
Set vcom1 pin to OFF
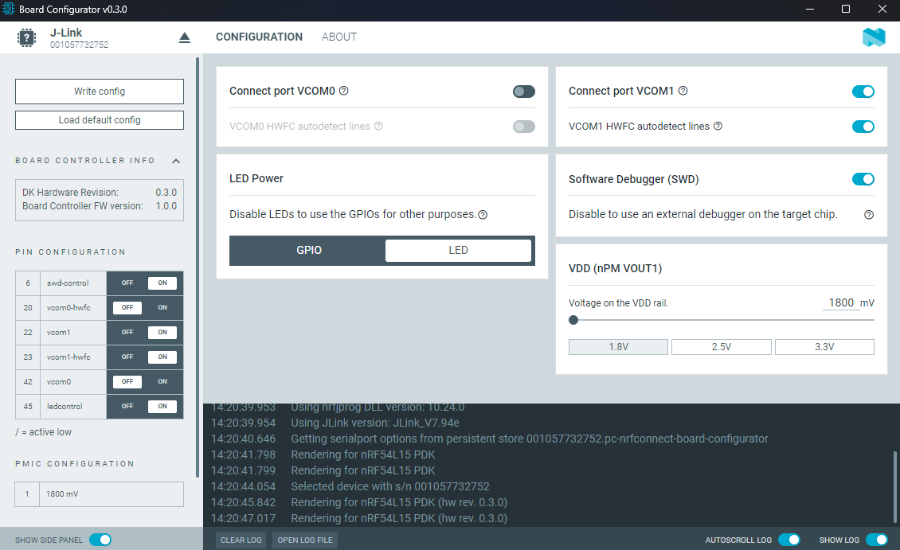[x=127, y=332]
